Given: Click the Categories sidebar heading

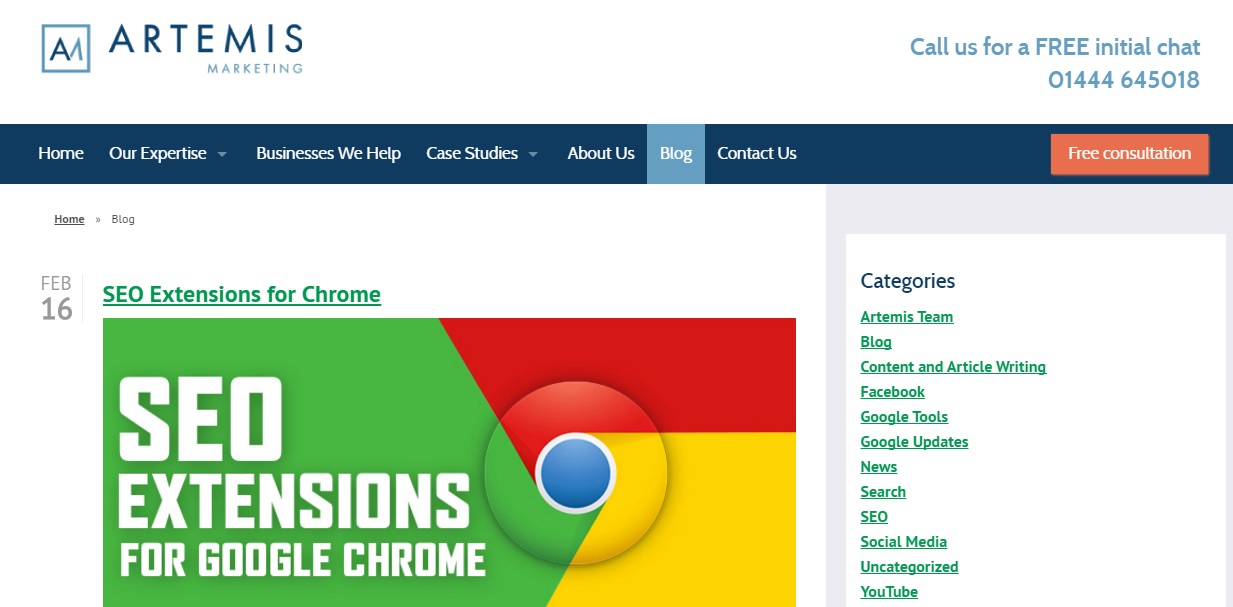Looking at the screenshot, I should tap(908, 281).
